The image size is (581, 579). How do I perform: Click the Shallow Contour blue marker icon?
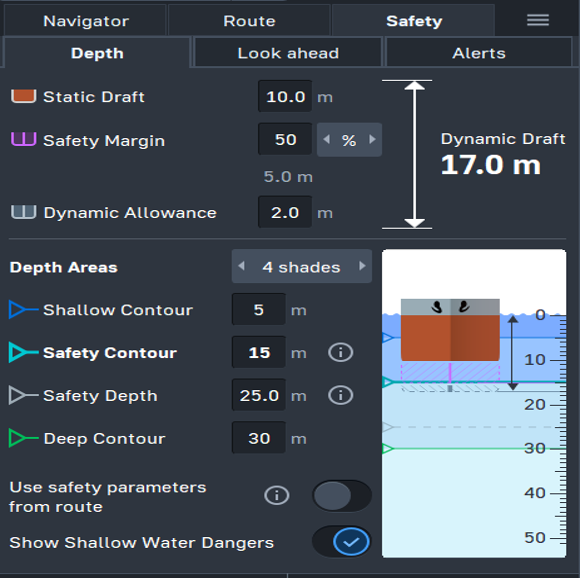click(x=23, y=310)
